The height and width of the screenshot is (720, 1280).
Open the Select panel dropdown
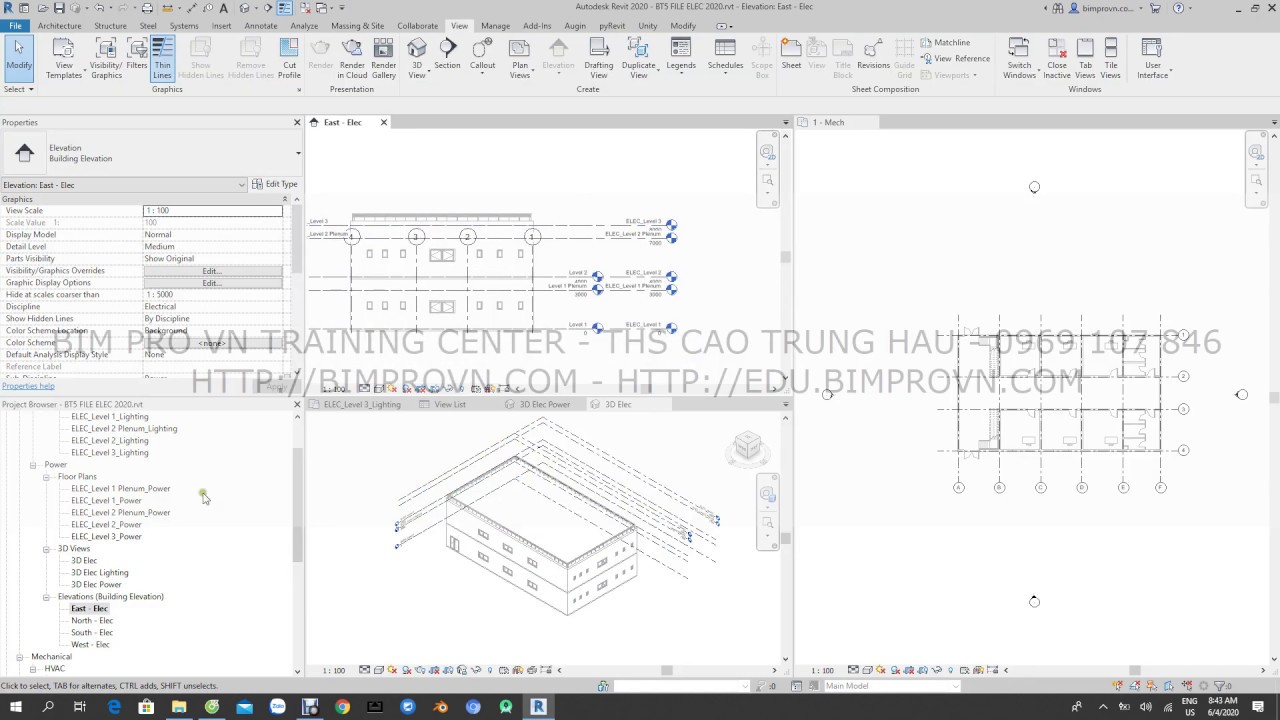[x=19, y=89]
